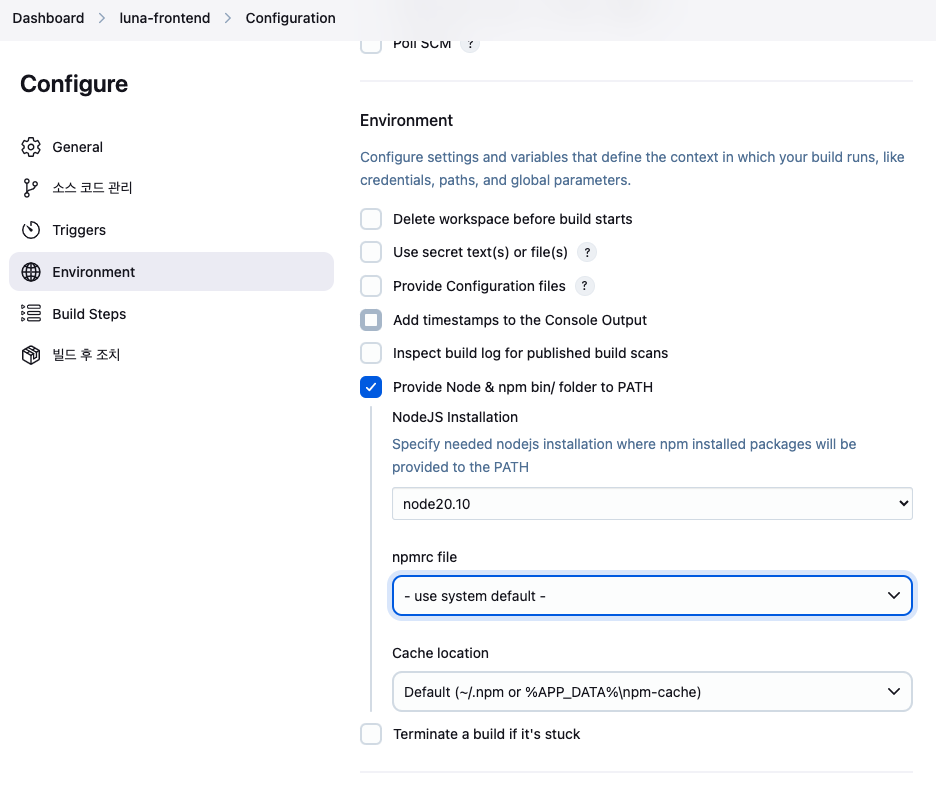Check Terminate a build if it's stuck

coord(371,734)
